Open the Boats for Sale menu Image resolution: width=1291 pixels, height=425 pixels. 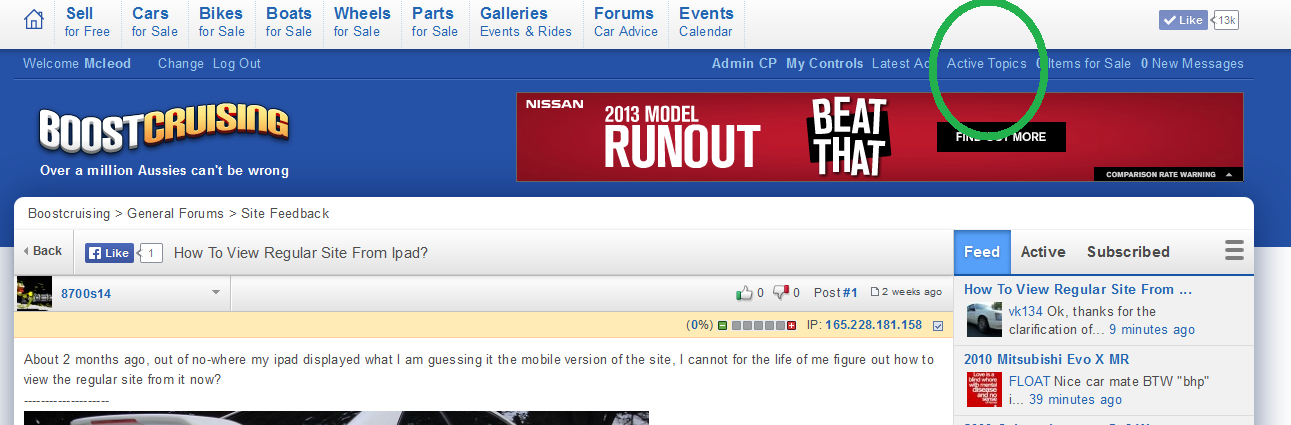pyautogui.click(x=289, y=22)
